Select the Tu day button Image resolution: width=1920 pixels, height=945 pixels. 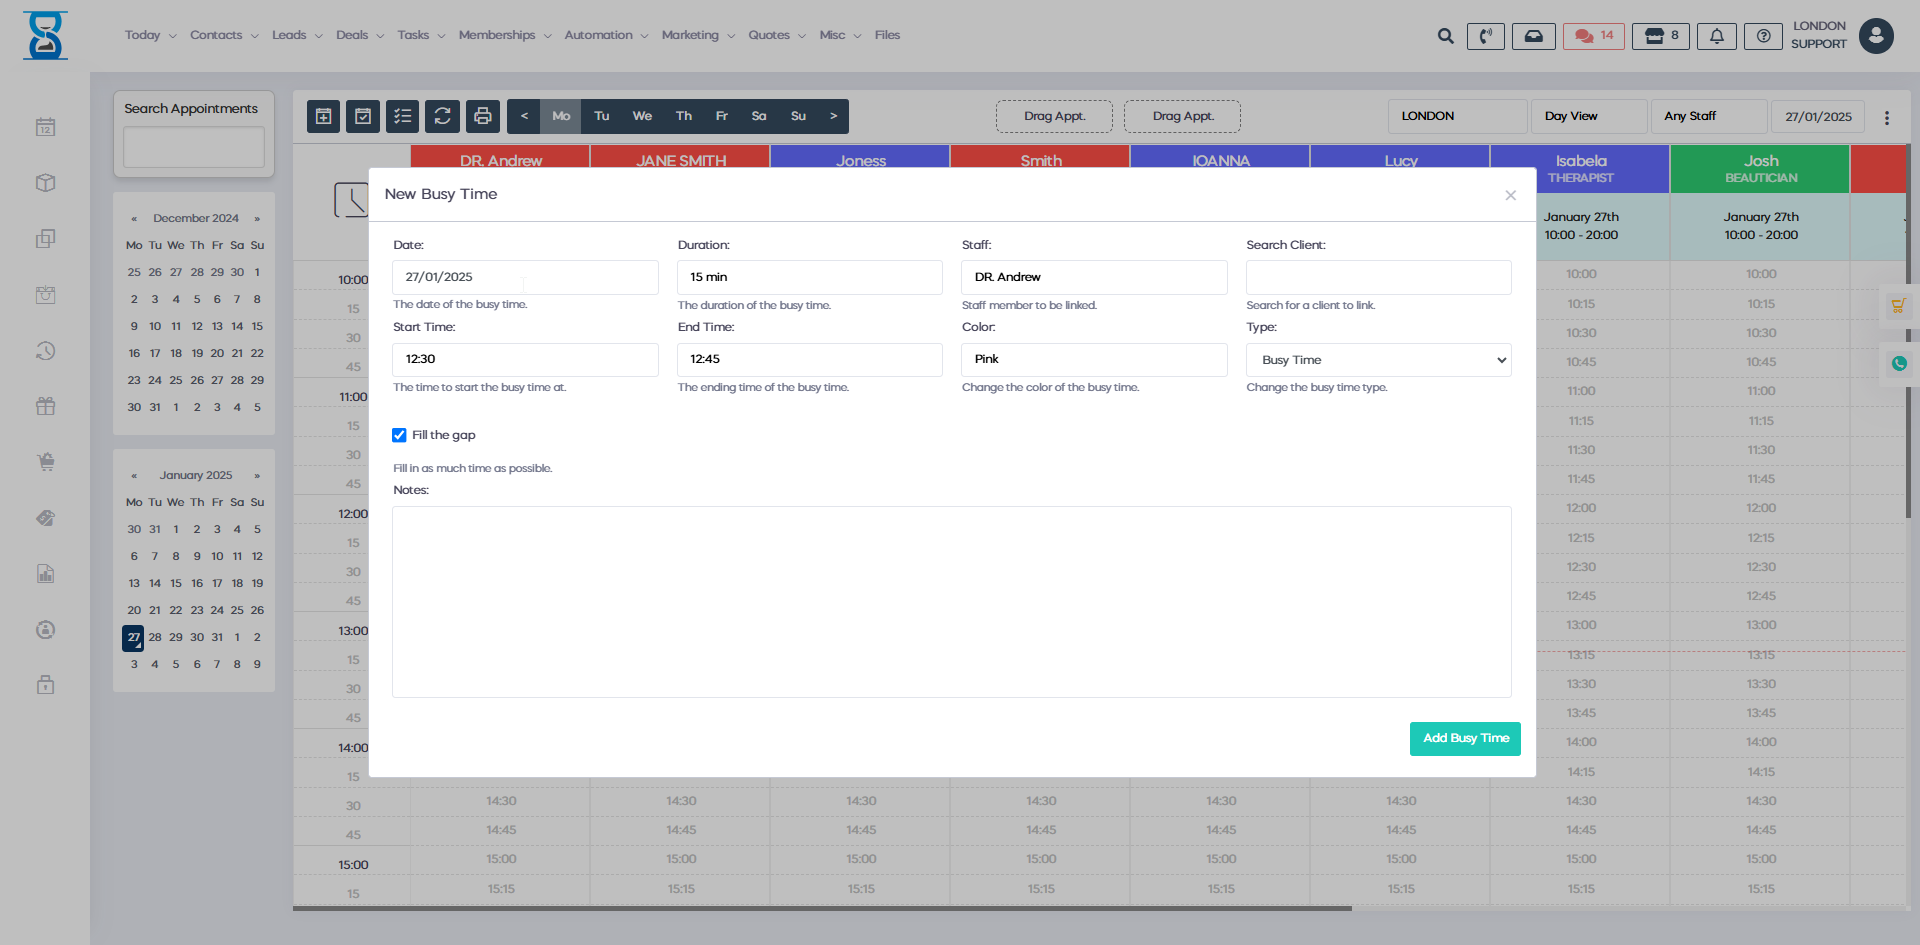pos(601,116)
